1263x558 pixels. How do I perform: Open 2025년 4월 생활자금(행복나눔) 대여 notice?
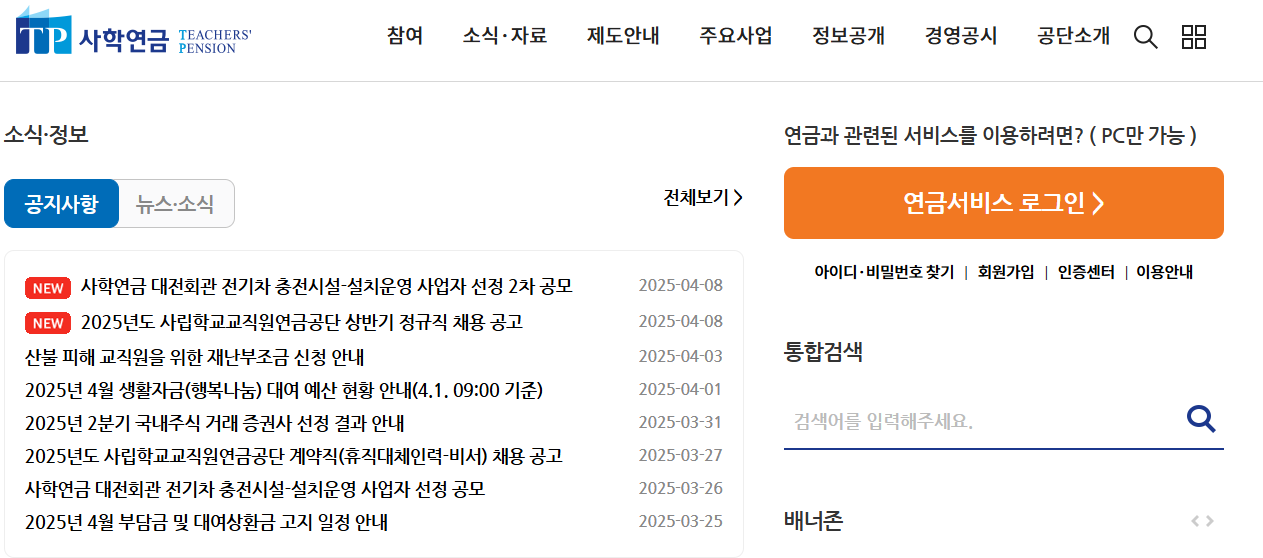(x=284, y=390)
